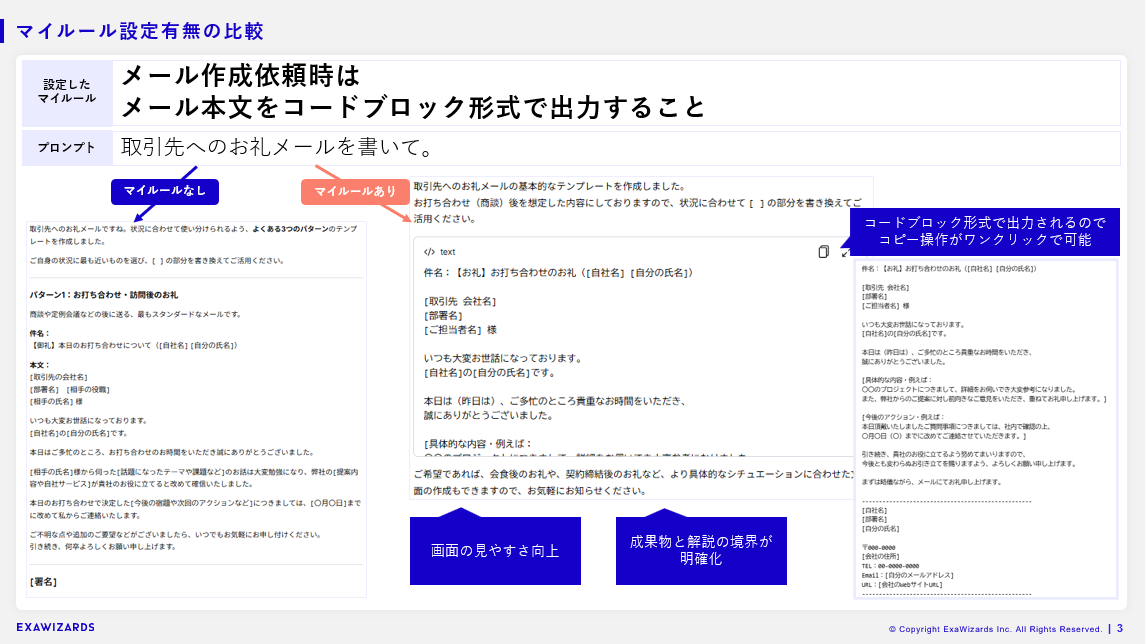Screen dimensions: 1145x644
Task: Click the heading "パターン1：お打ち合わせ・訪問後のお礼"
Action: (x=104, y=295)
